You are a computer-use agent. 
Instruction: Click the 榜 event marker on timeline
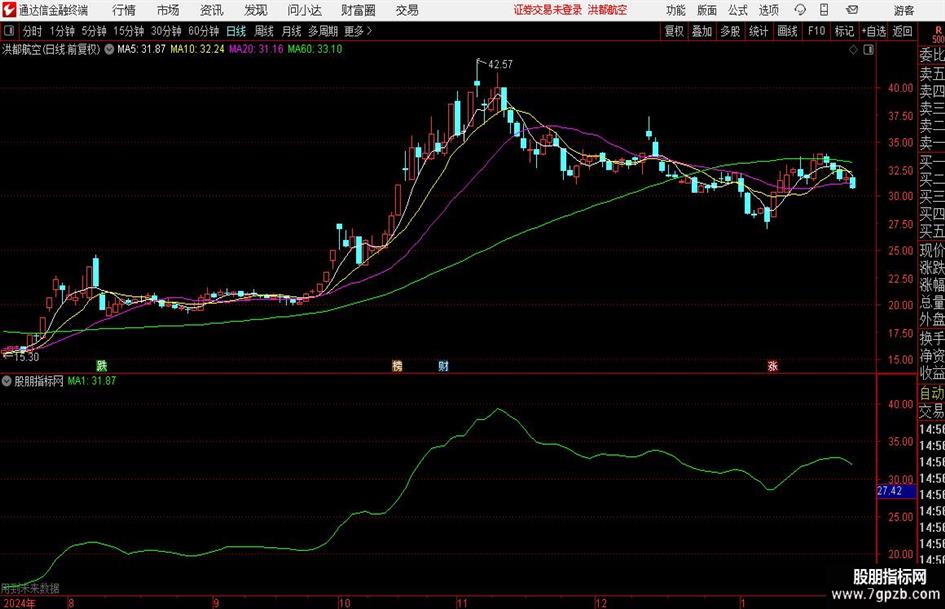coord(397,365)
